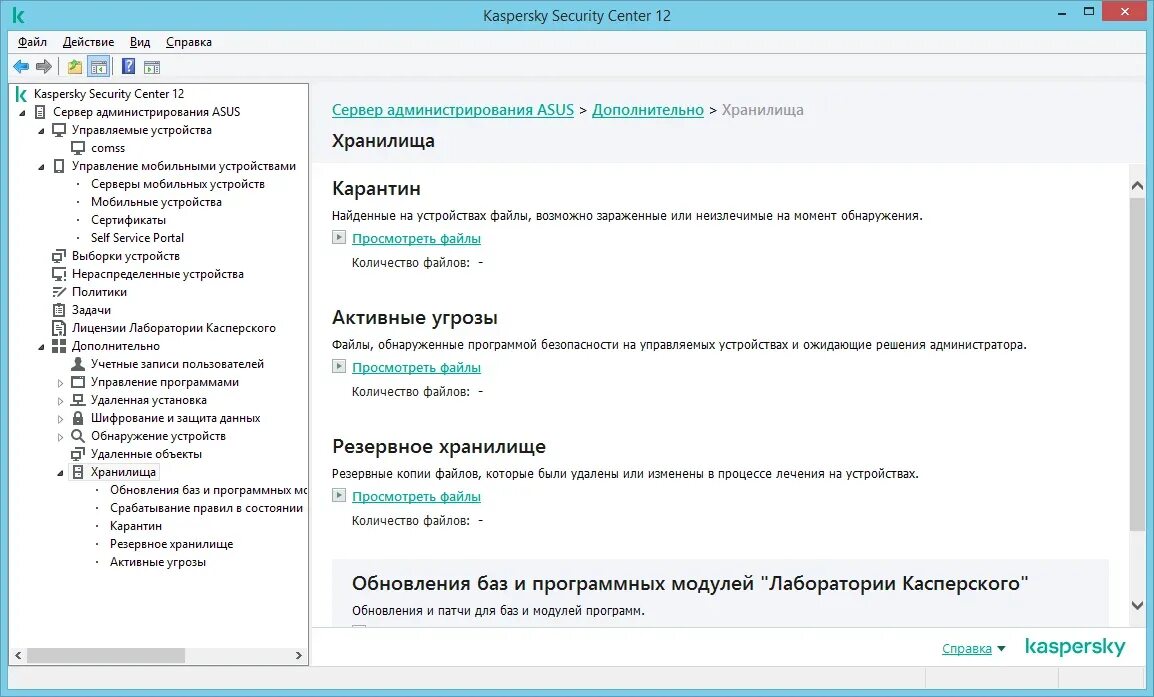Viewport: 1154px width, 697px height.
Task: Open Просмотреть файлы under Активные угрозы
Action: (416, 367)
